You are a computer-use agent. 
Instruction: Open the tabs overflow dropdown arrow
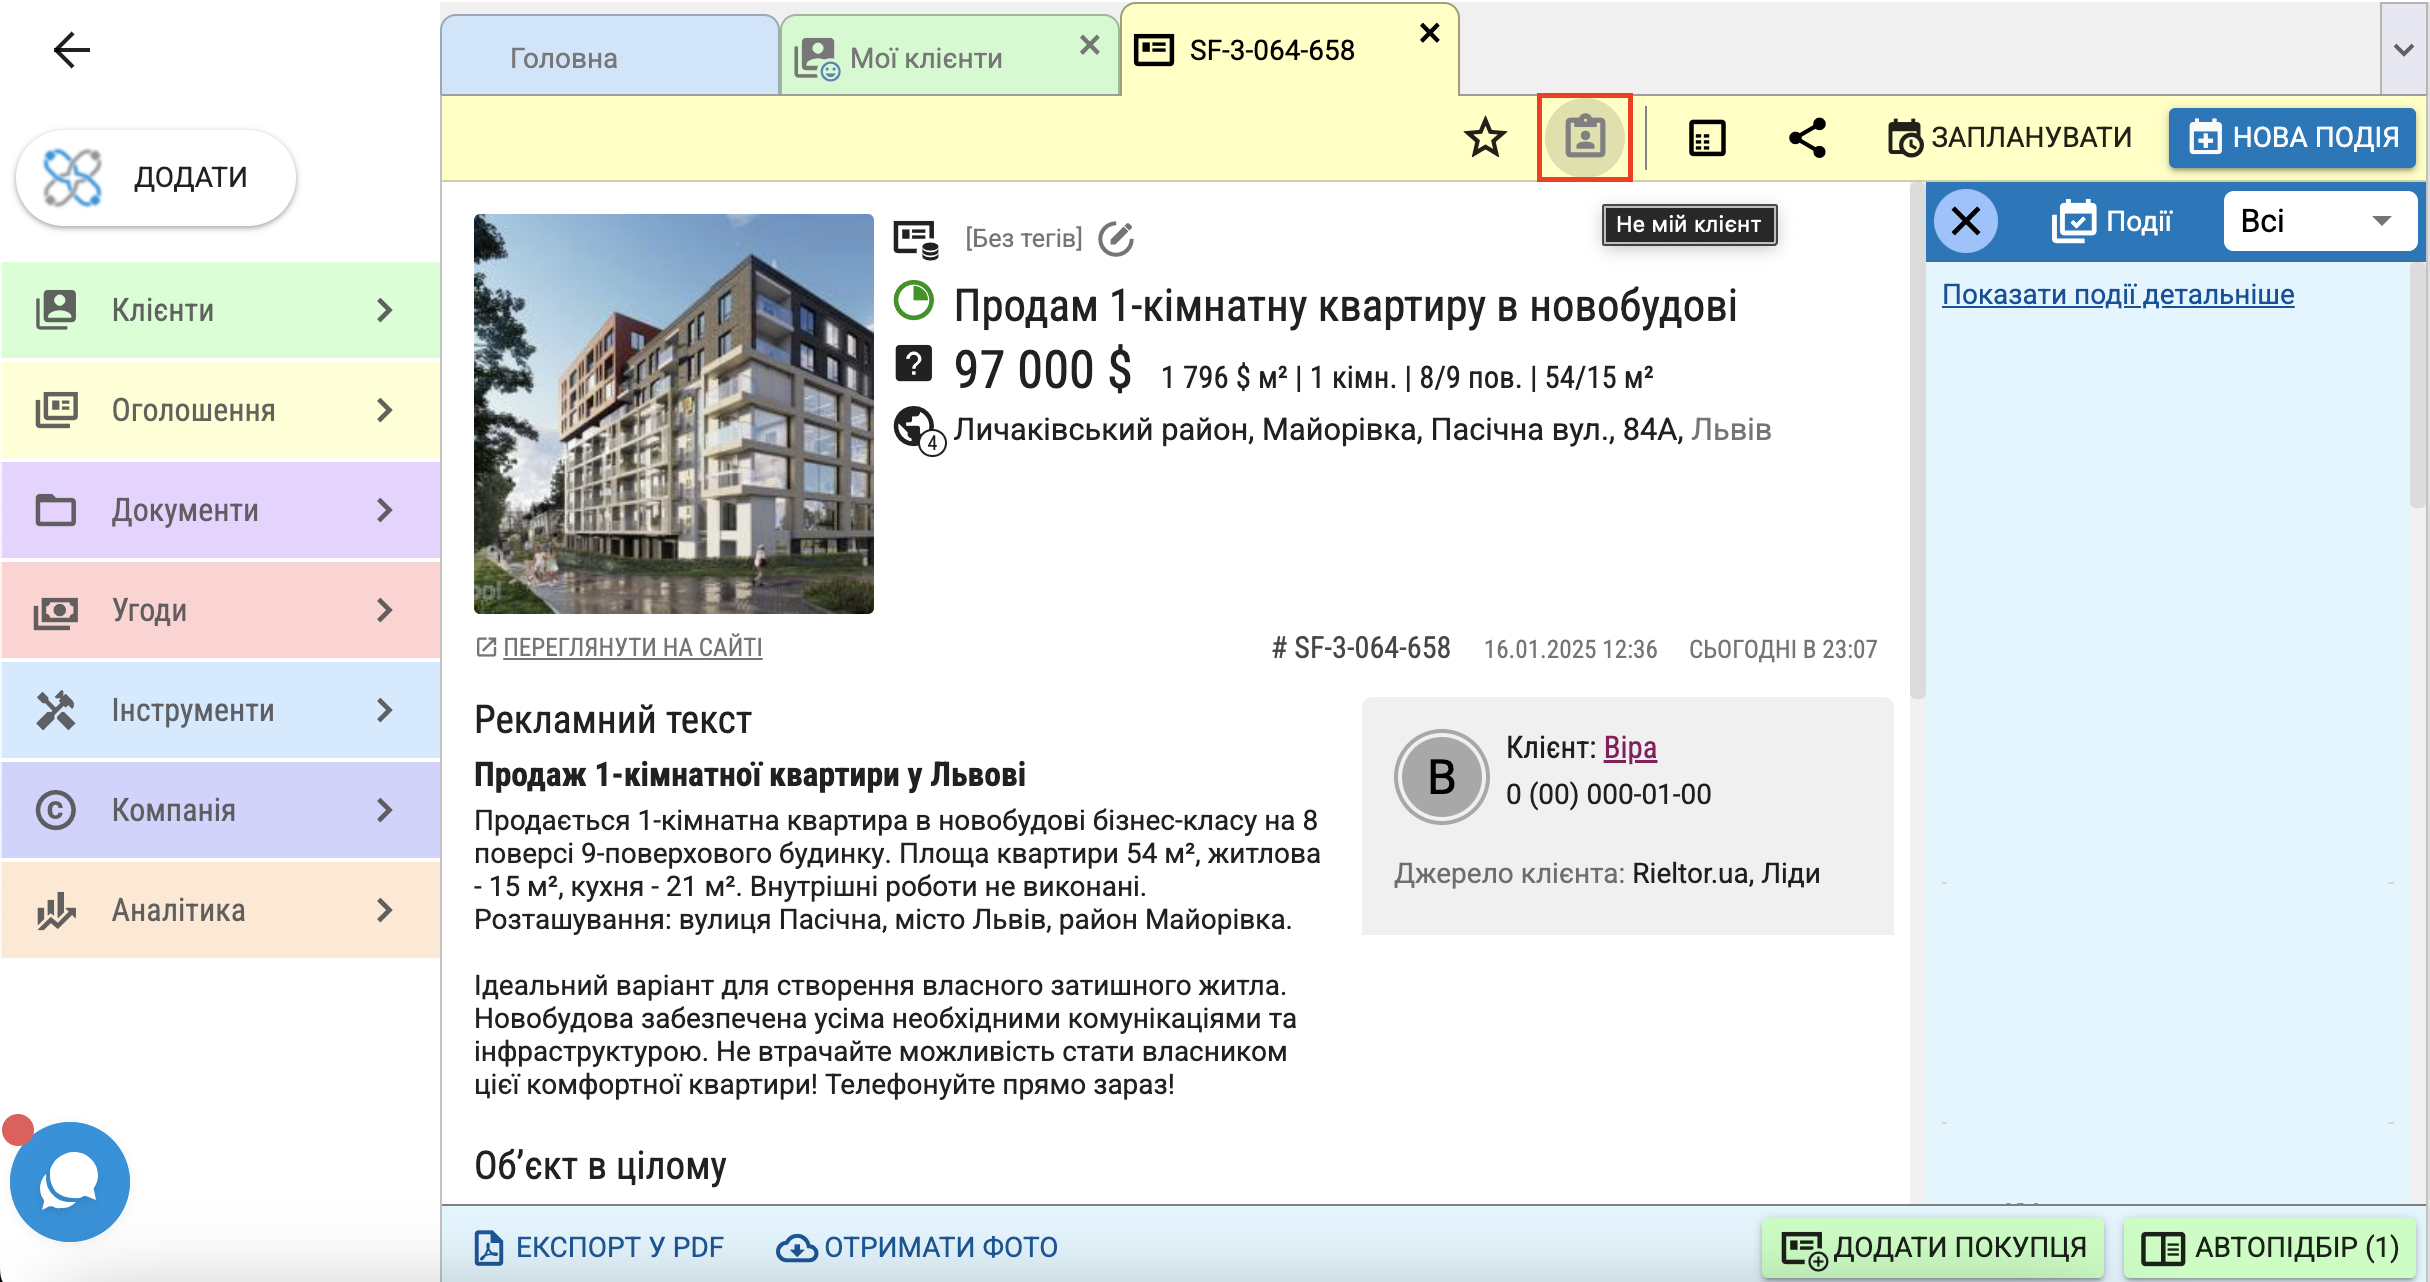pyautogui.click(x=2404, y=49)
